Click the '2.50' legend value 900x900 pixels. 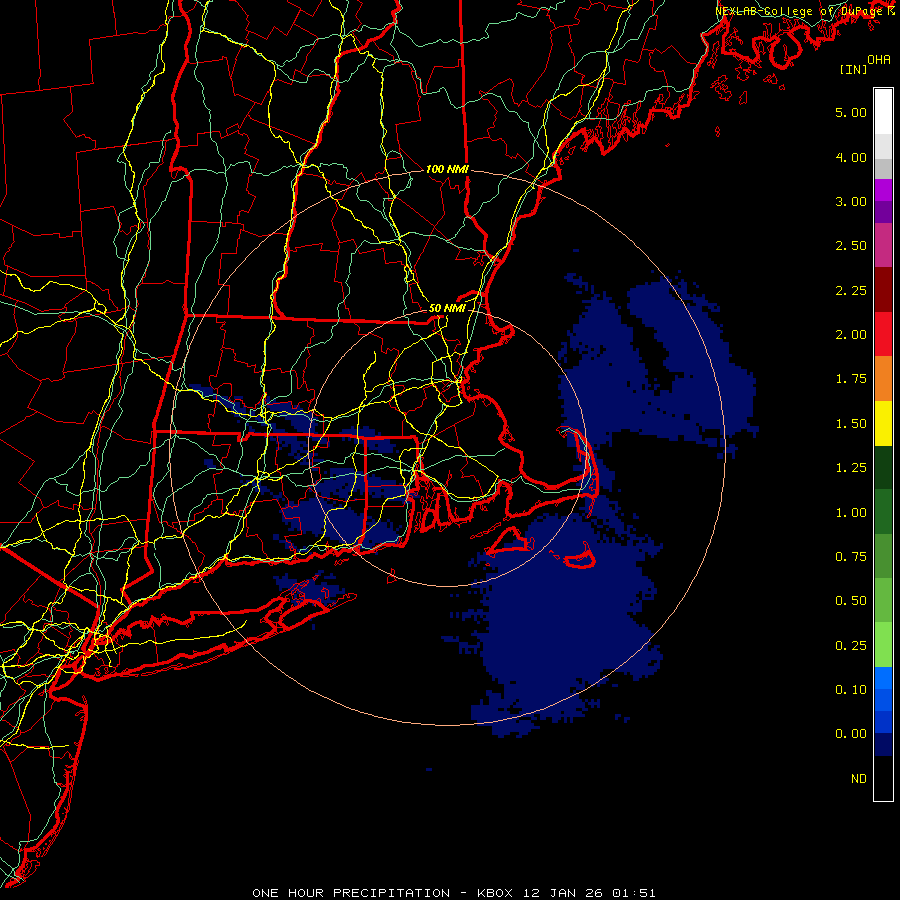[851, 246]
